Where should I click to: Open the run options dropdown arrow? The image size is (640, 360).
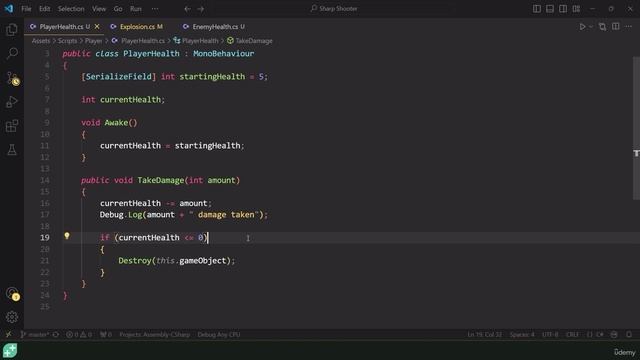(x=591, y=27)
